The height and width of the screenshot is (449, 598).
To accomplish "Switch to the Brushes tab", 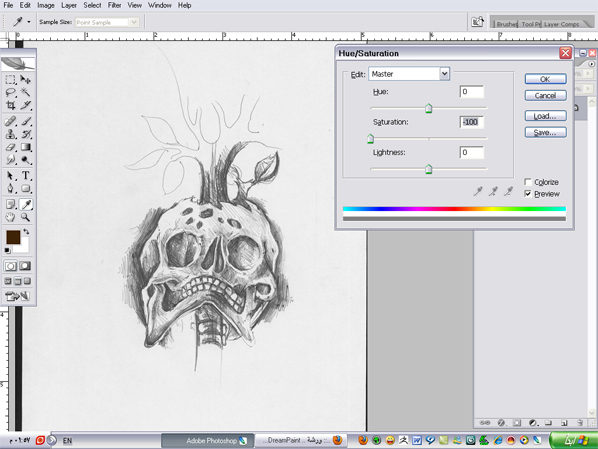I will [507, 24].
